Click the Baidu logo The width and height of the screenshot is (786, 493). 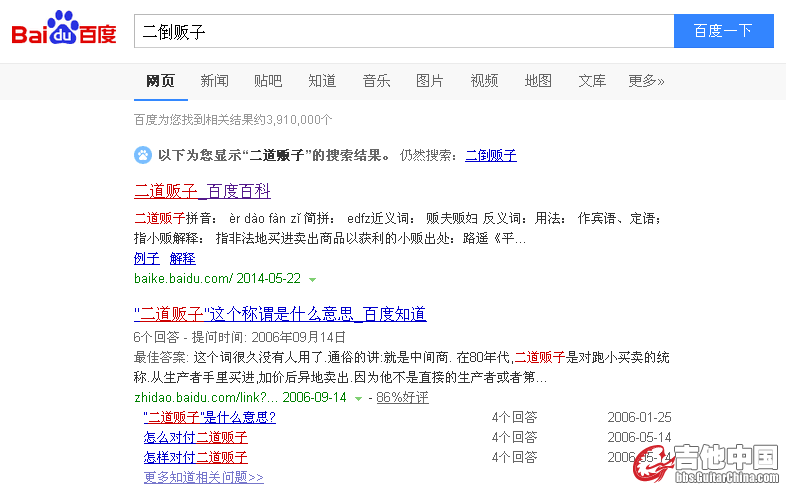click(x=64, y=29)
